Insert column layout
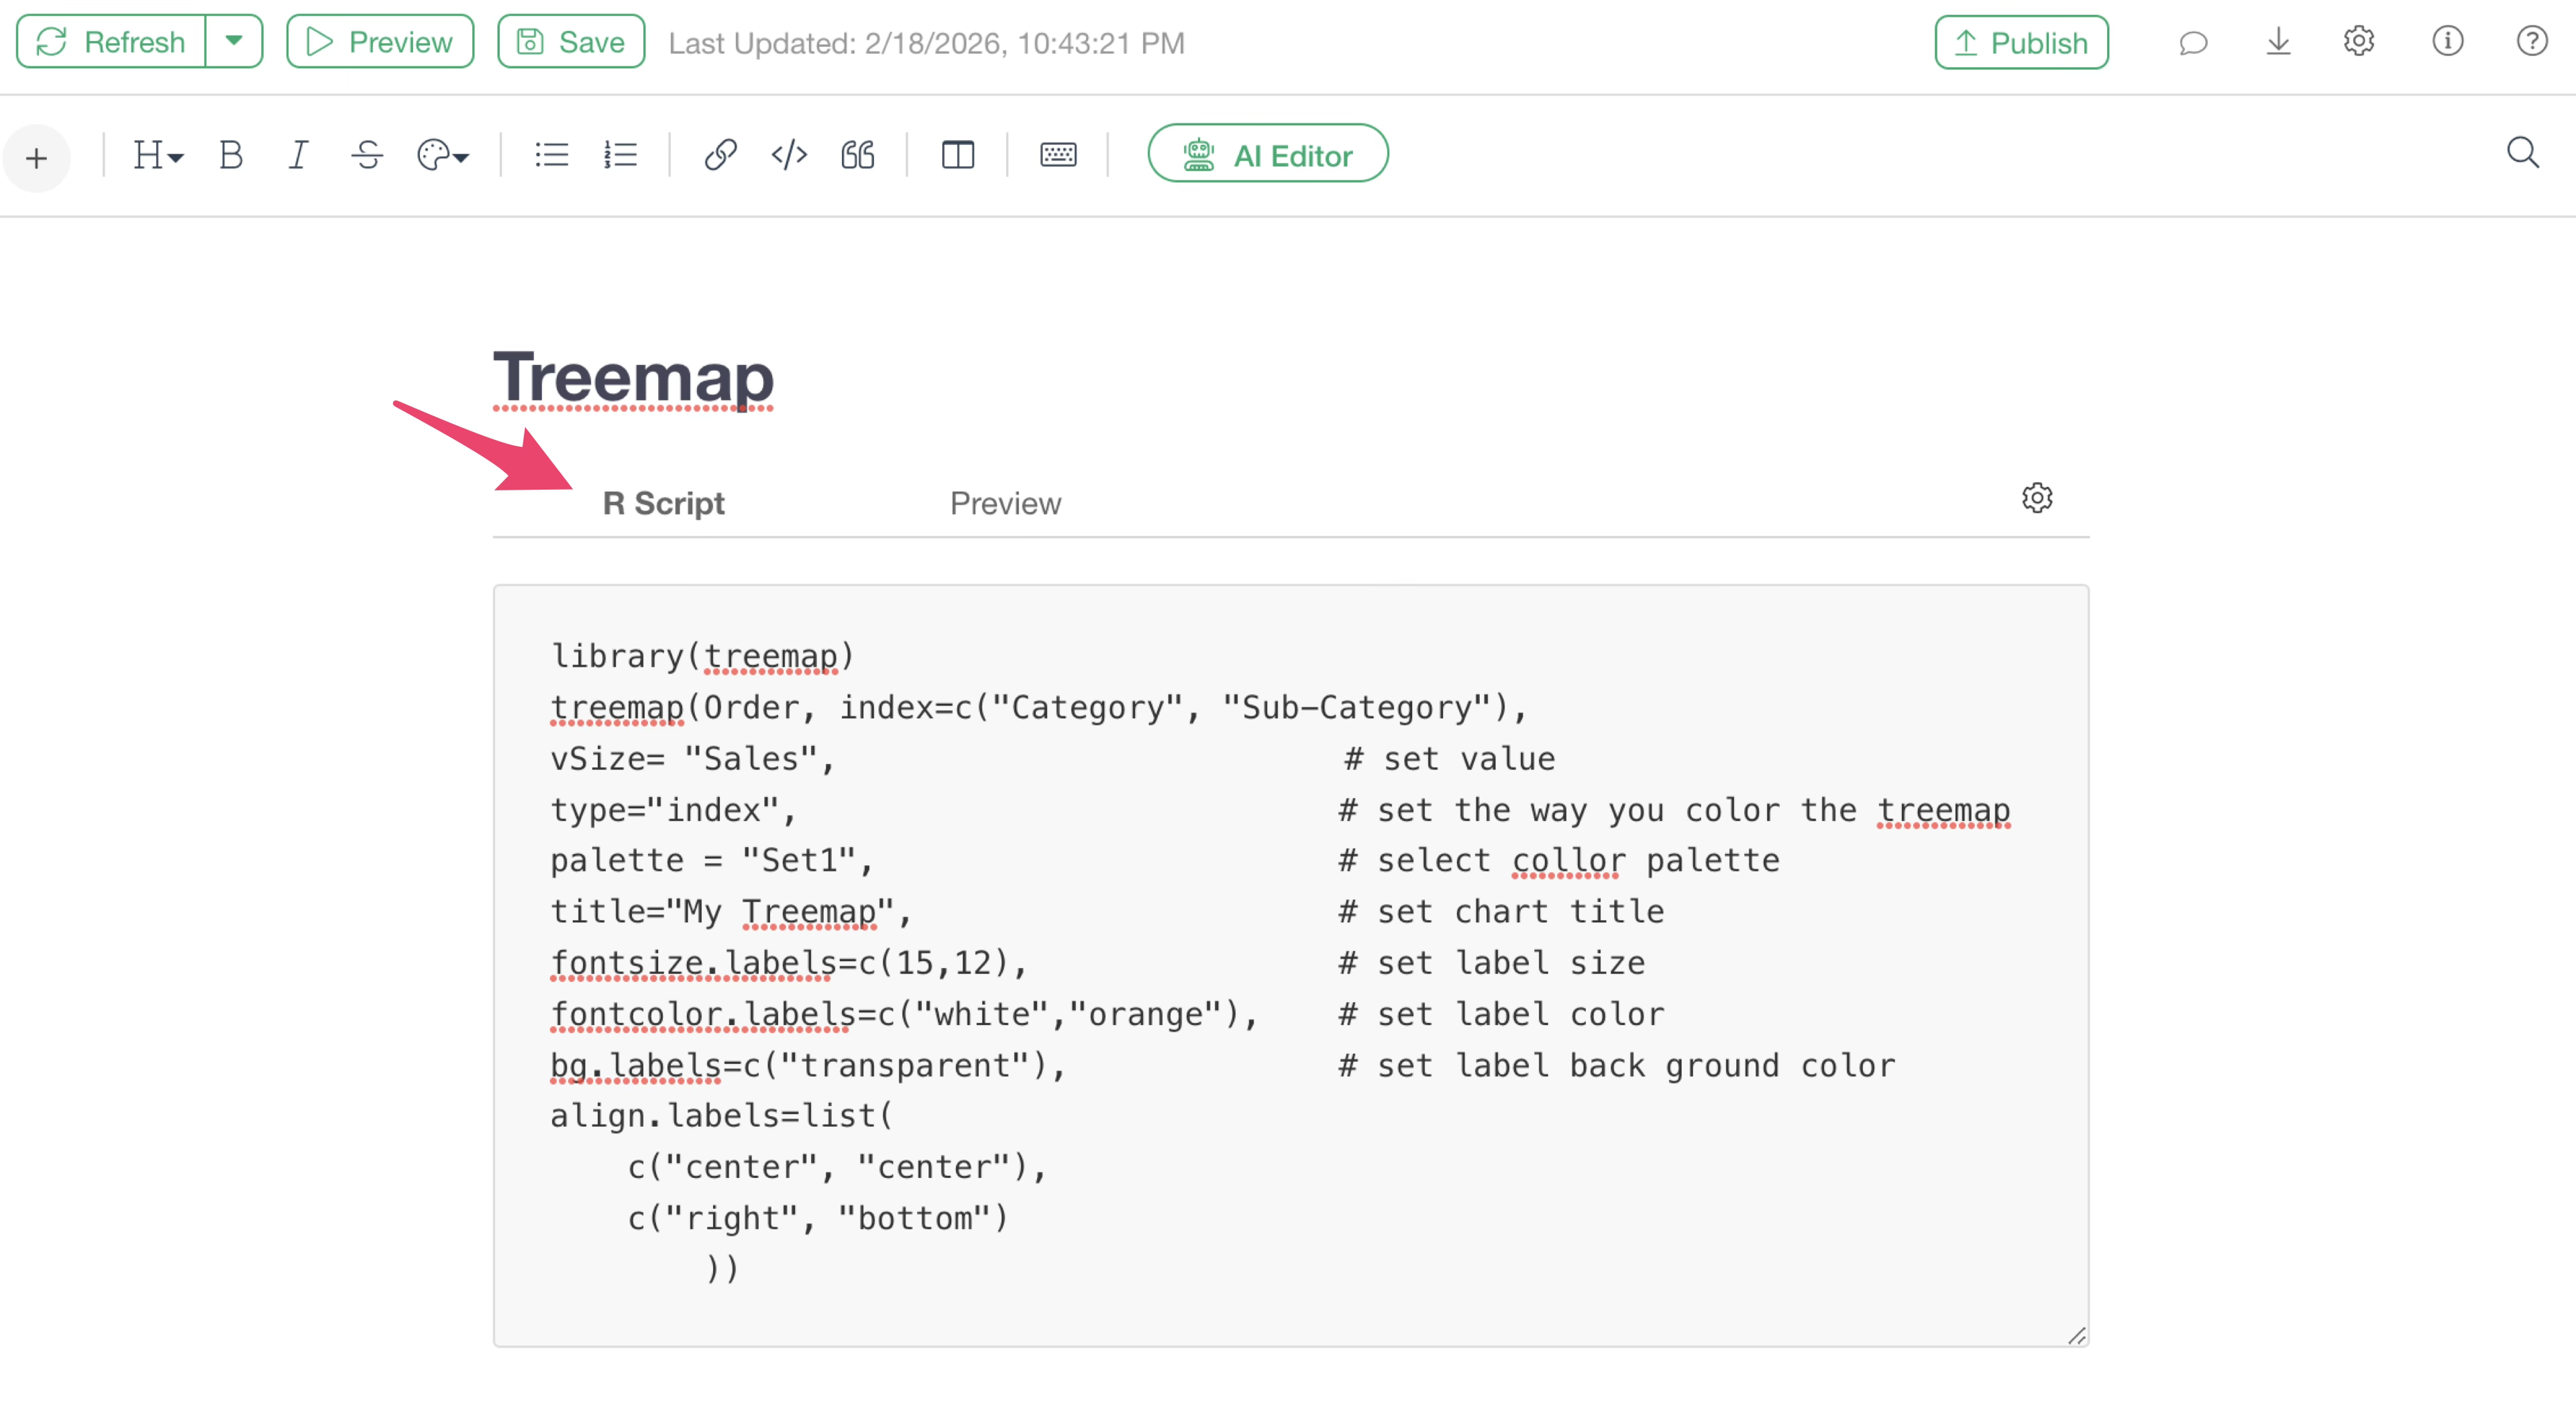Viewport: 2576px width, 1414px height. (x=957, y=155)
